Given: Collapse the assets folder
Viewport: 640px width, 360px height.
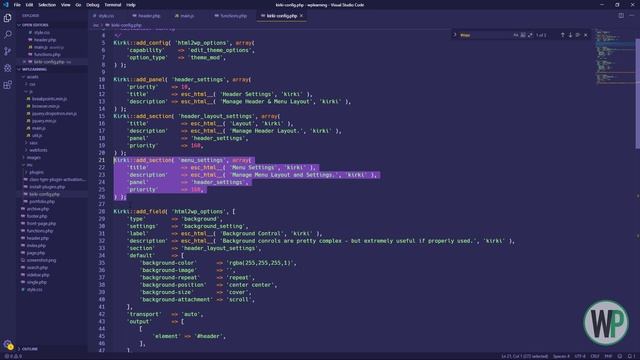Looking at the screenshot, I should pos(32,77).
